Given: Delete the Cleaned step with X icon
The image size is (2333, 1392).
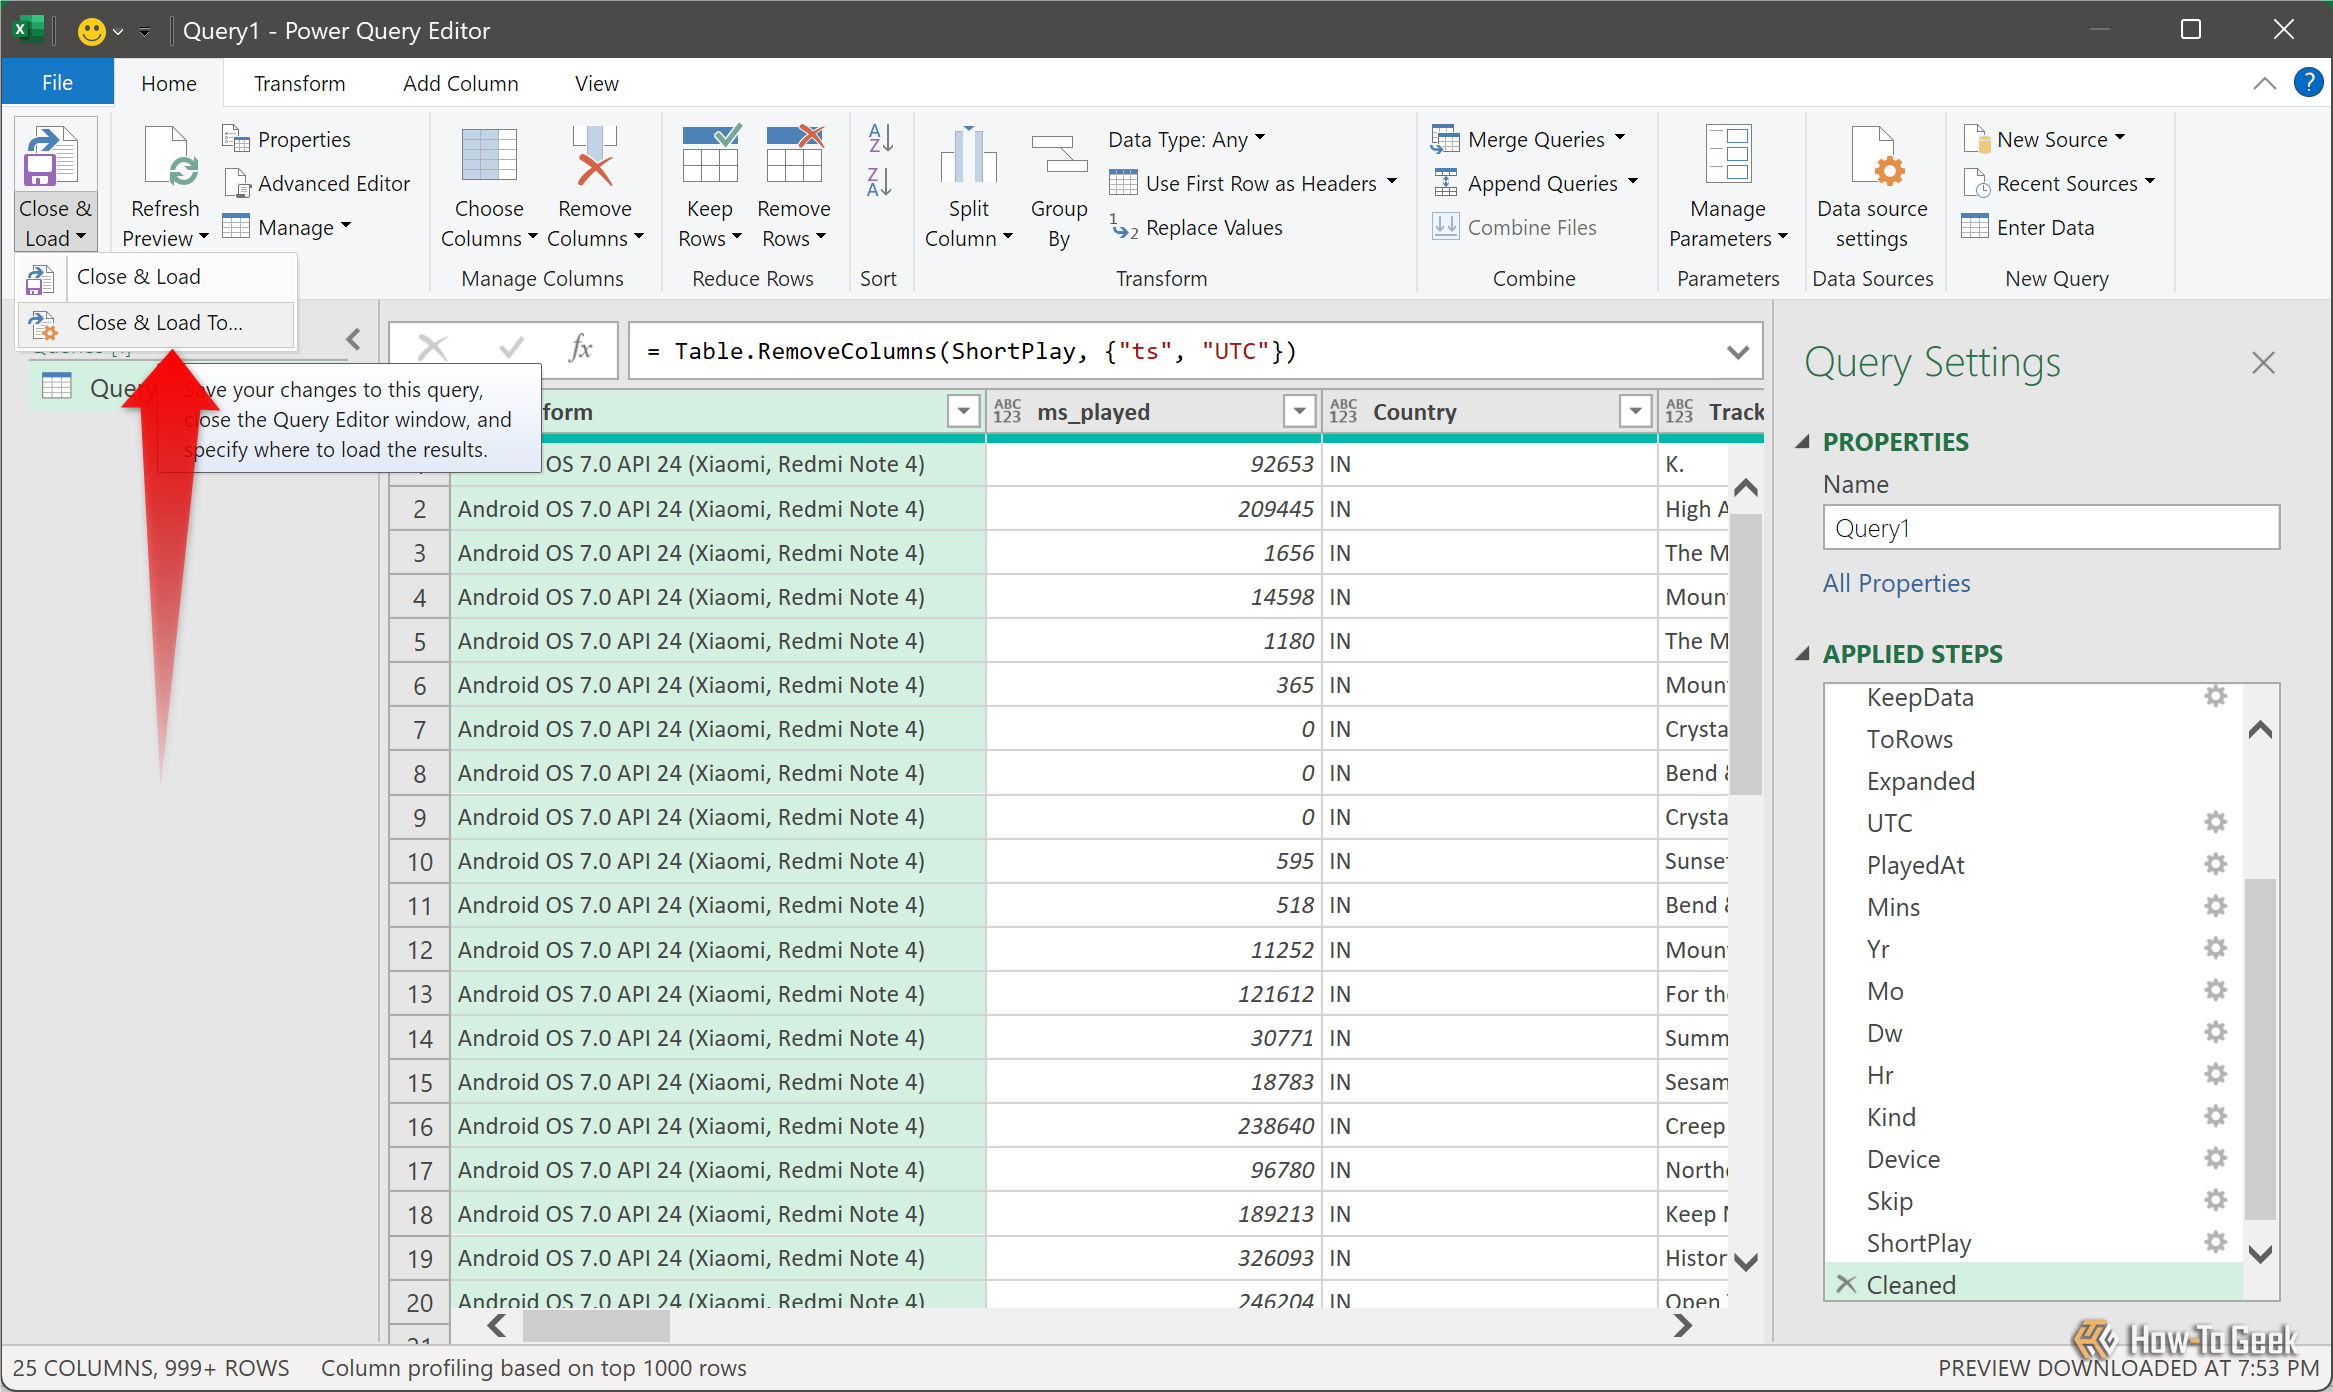Looking at the screenshot, I should click(x=1846, y=1284).
